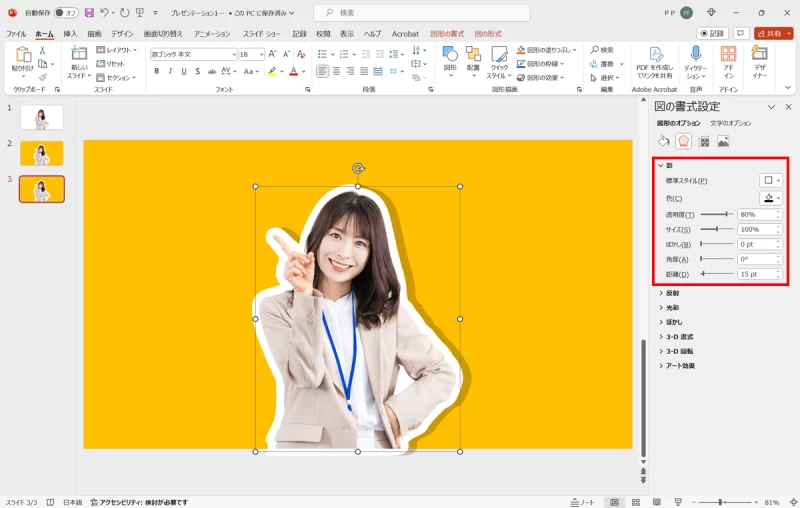
Task: Expand the 3-D Rotation (3-D 回転) section
Action: (679, 351)
